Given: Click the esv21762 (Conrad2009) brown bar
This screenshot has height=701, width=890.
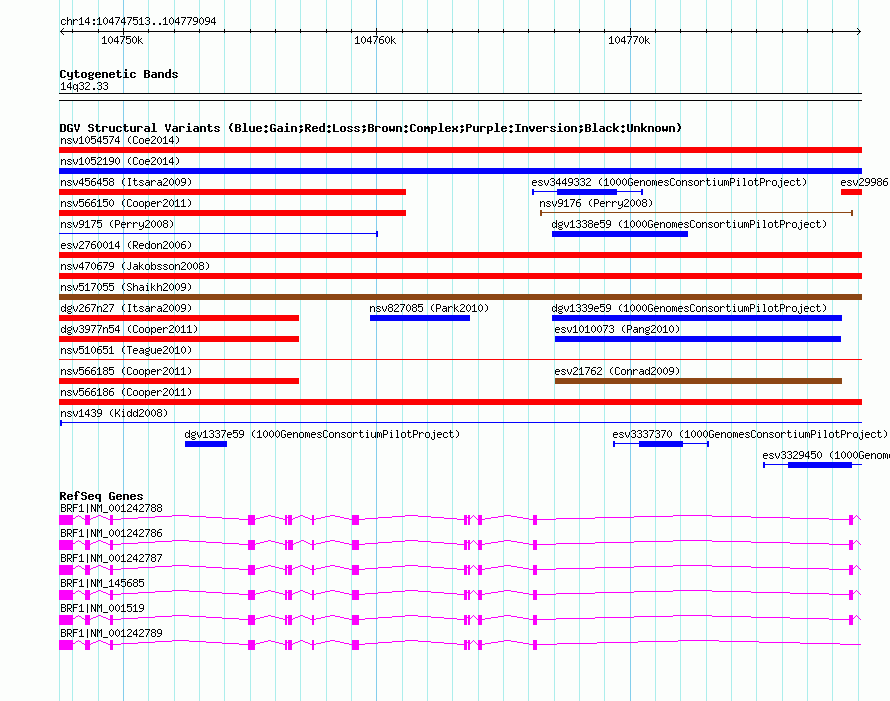Looking at the screenshot, I should point(698,381).
